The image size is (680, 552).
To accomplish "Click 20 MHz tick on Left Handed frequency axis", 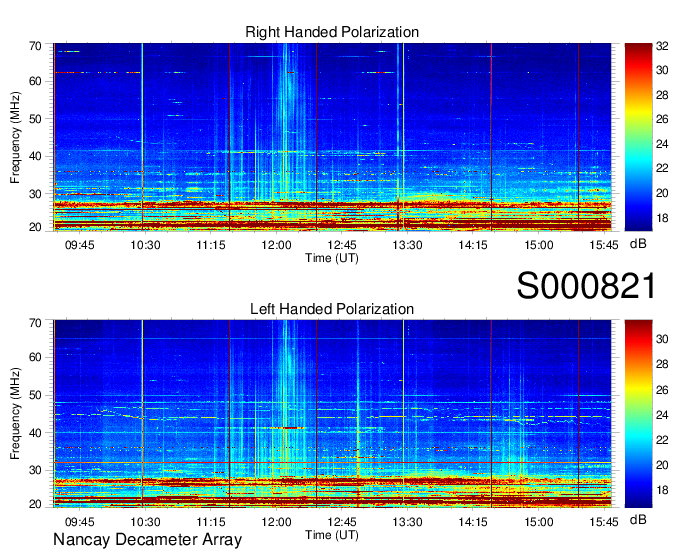I will pyautogui.click(x=35, y=504).
